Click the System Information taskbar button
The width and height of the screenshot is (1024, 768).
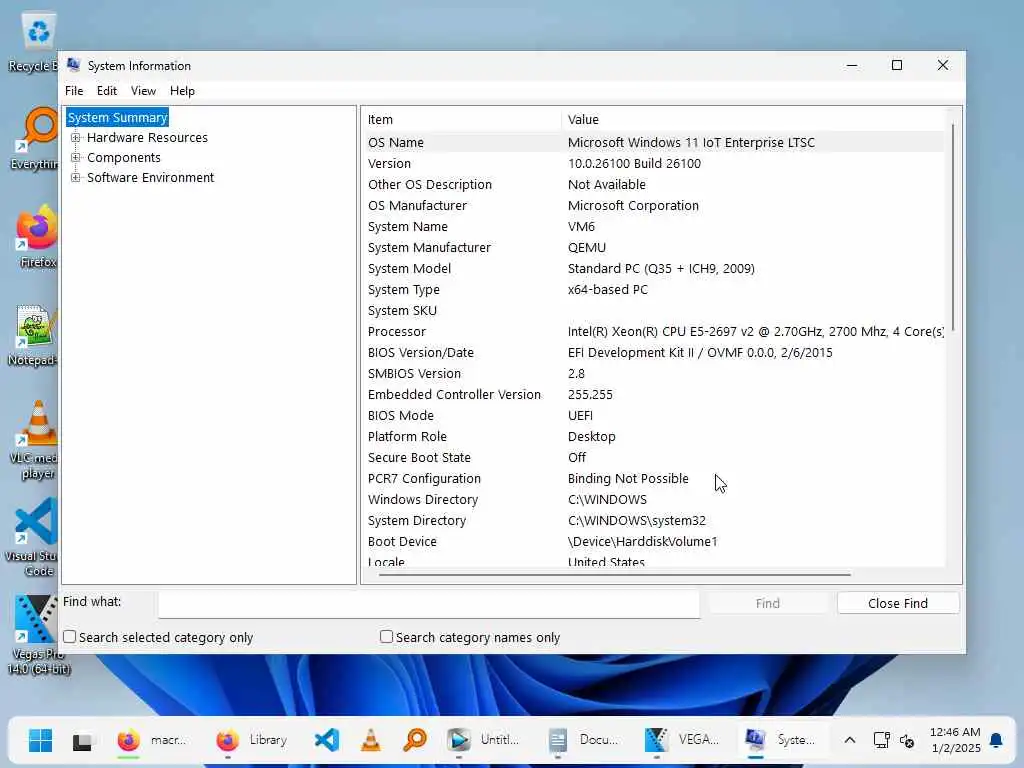point(782,740)
